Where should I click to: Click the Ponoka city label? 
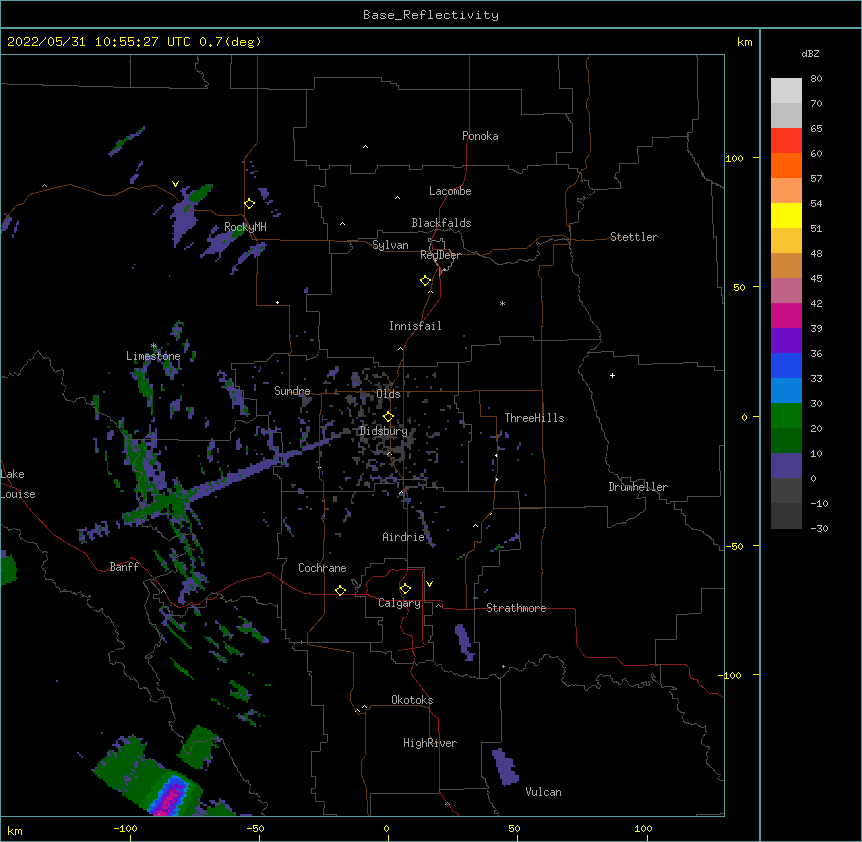480,136
